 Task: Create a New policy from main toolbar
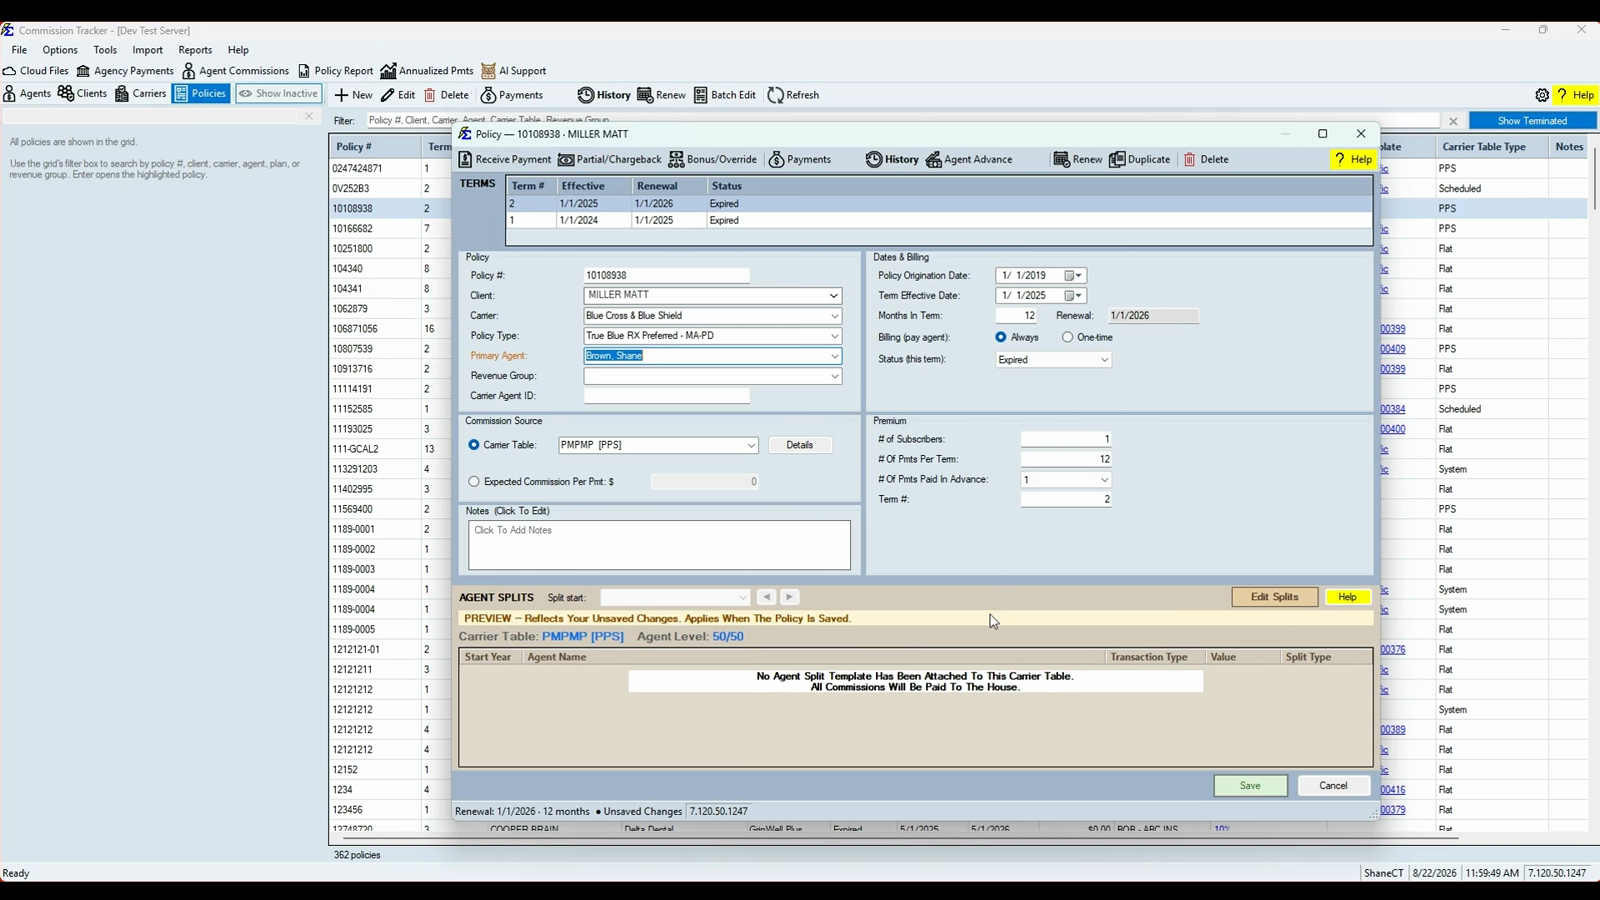tap(353, 95)
